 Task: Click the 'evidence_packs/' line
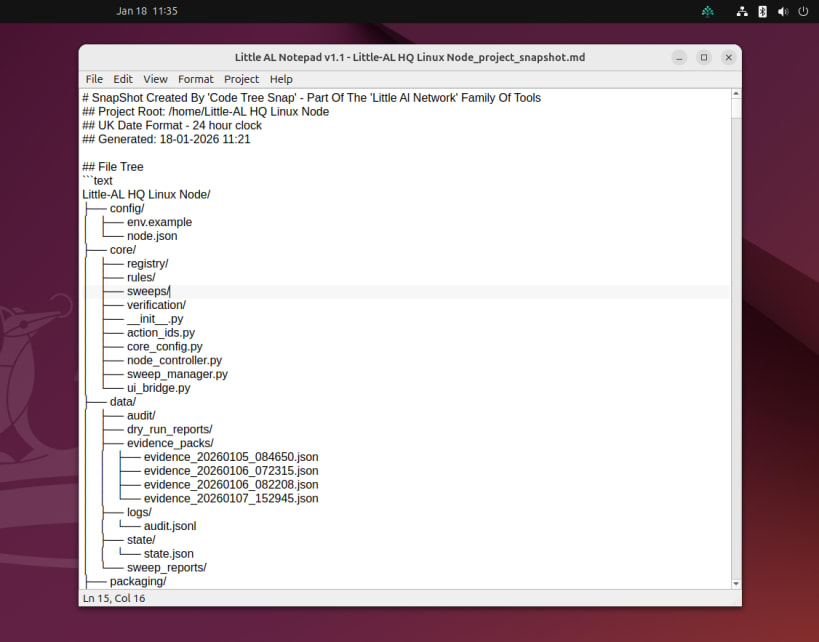[170, 443]
